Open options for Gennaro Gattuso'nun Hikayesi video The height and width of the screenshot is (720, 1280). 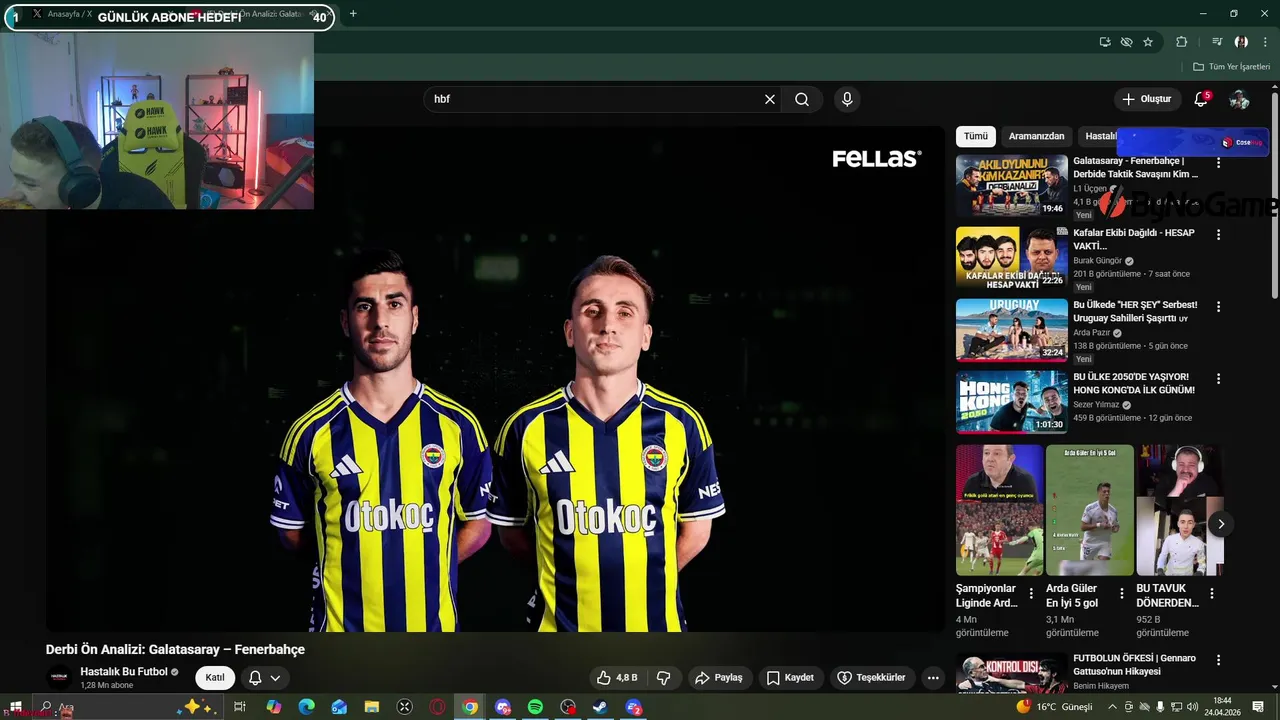coord(1218,661)
